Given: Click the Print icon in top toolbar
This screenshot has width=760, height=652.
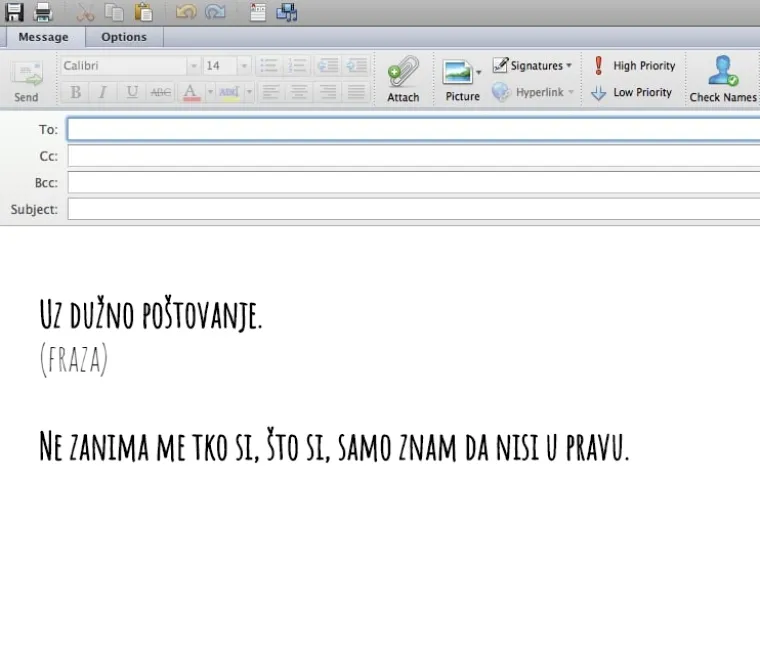Looking at the screenshot, I should click(x=43, y=12).
